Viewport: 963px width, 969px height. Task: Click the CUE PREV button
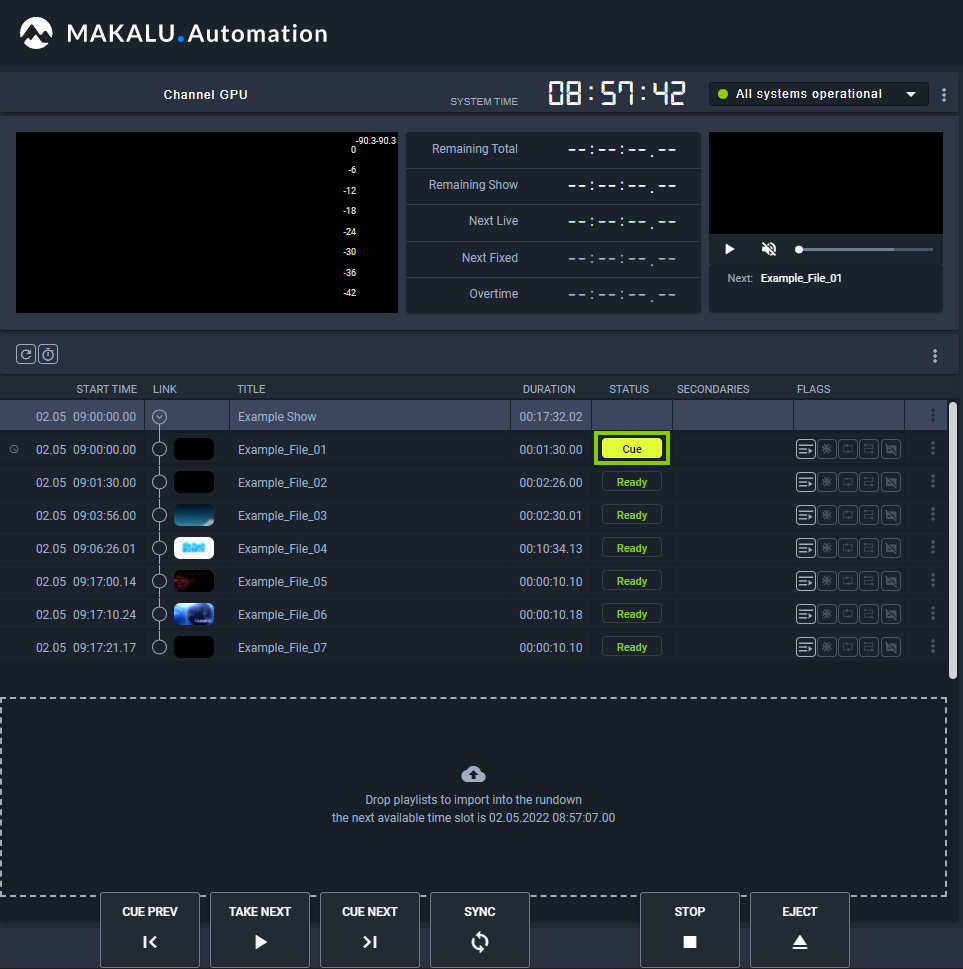150,929
